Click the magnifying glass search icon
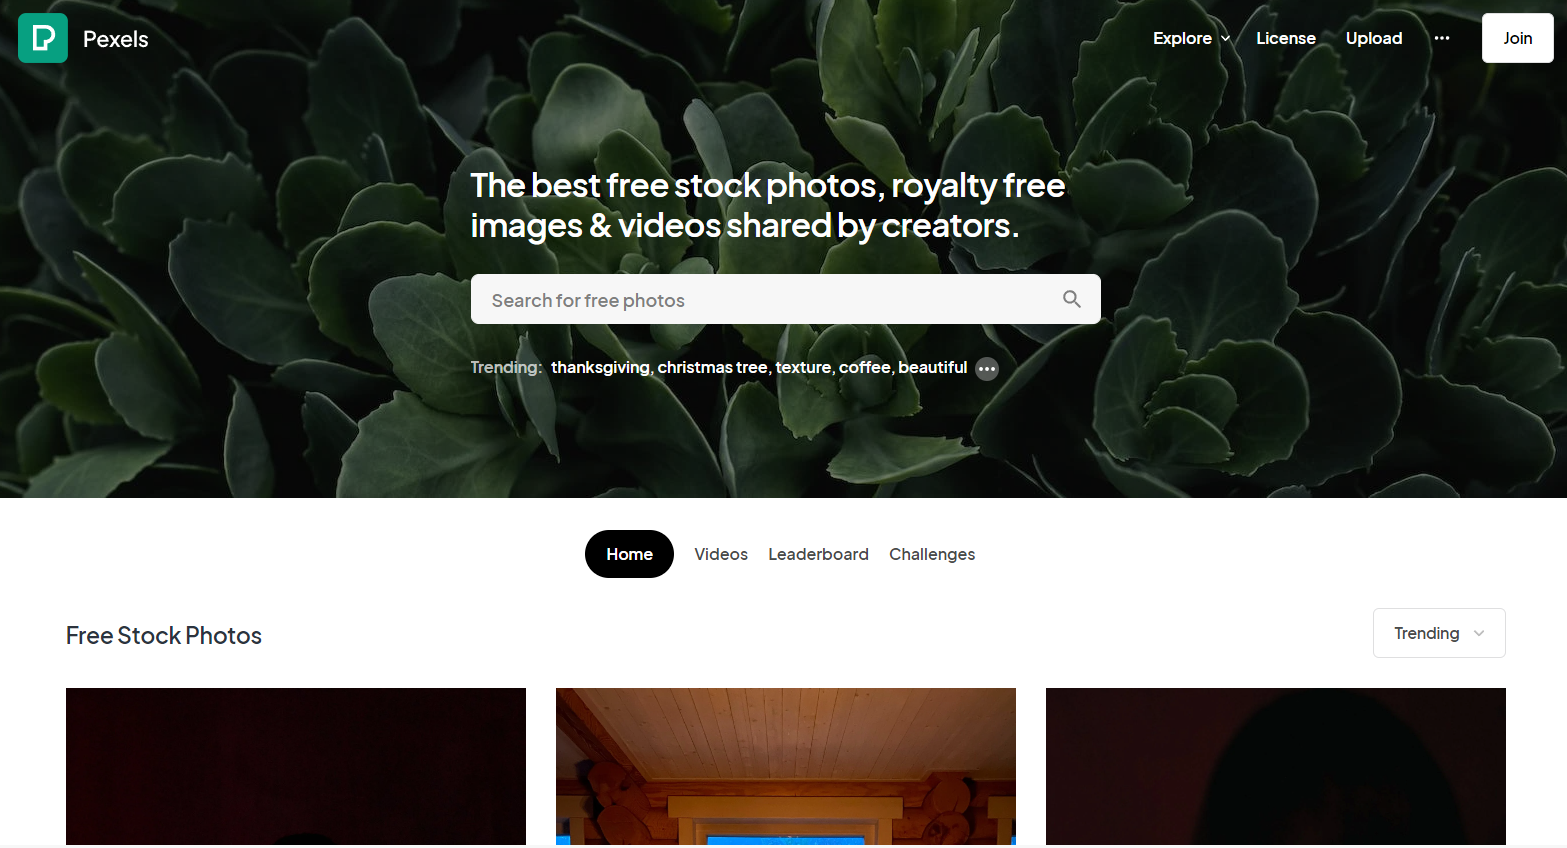 pos(1071,299)
